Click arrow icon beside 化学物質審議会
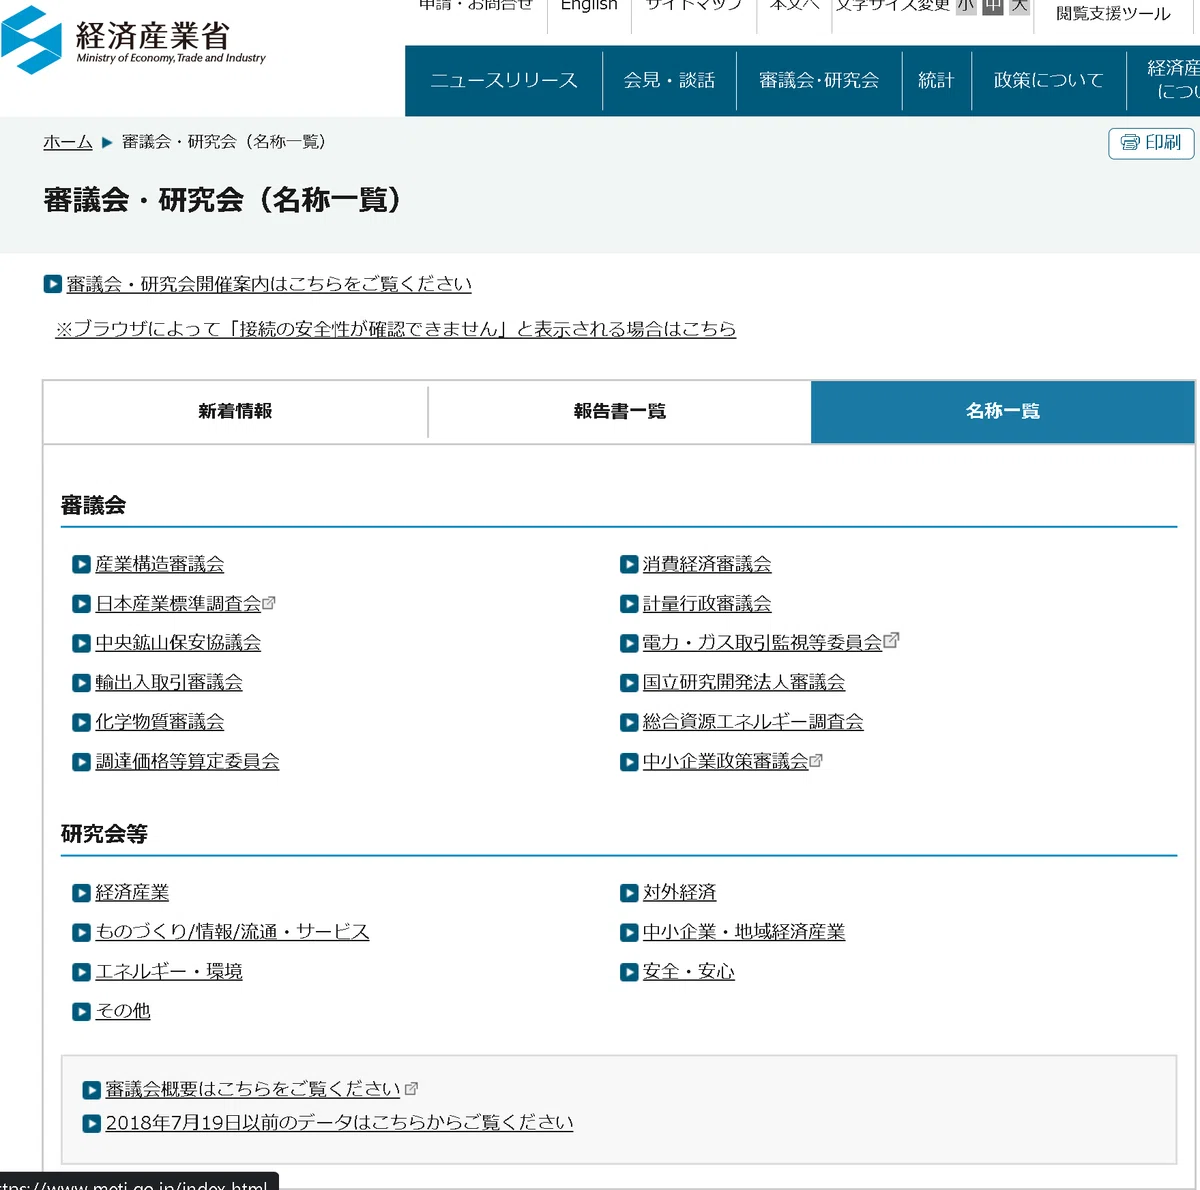Screen dimensions: 1200x1190 coord(81,723)
